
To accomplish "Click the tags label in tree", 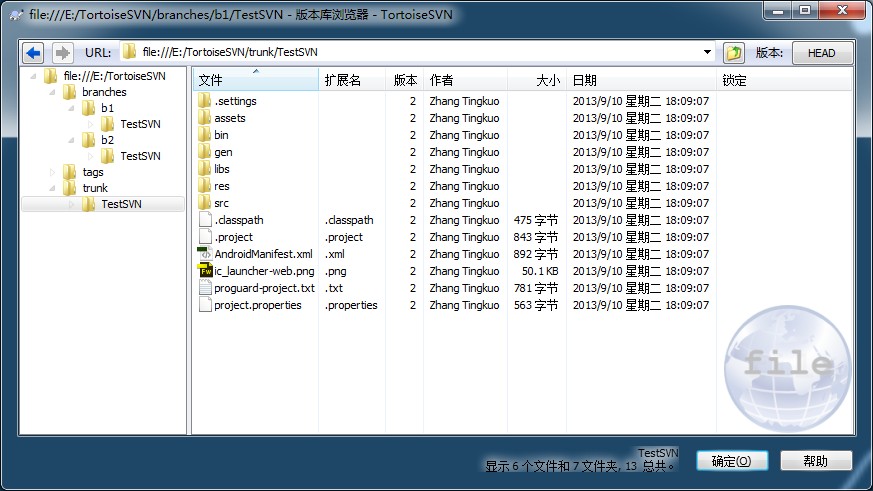I will (93, 172).
